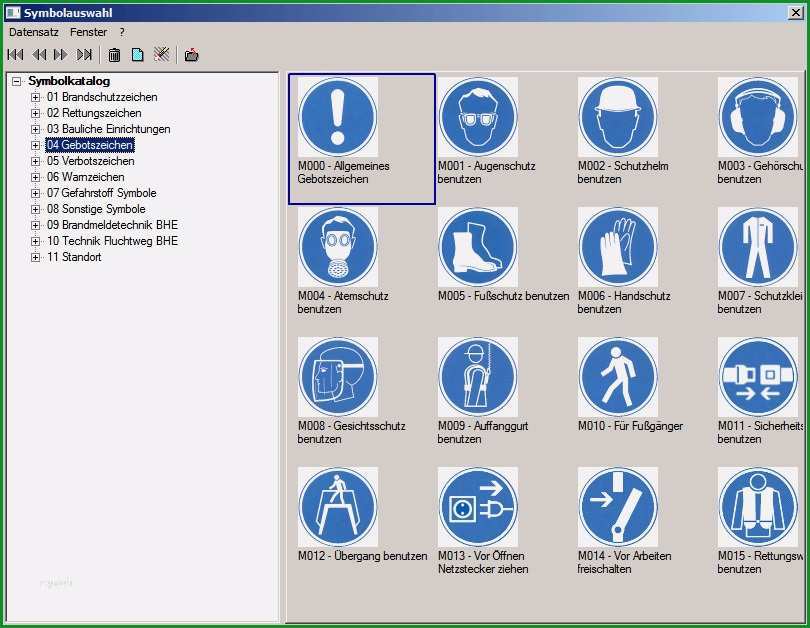Select the M009 Auffanggurt harness symbol
The height and width of the screenshot is (628, 810).
478,377
